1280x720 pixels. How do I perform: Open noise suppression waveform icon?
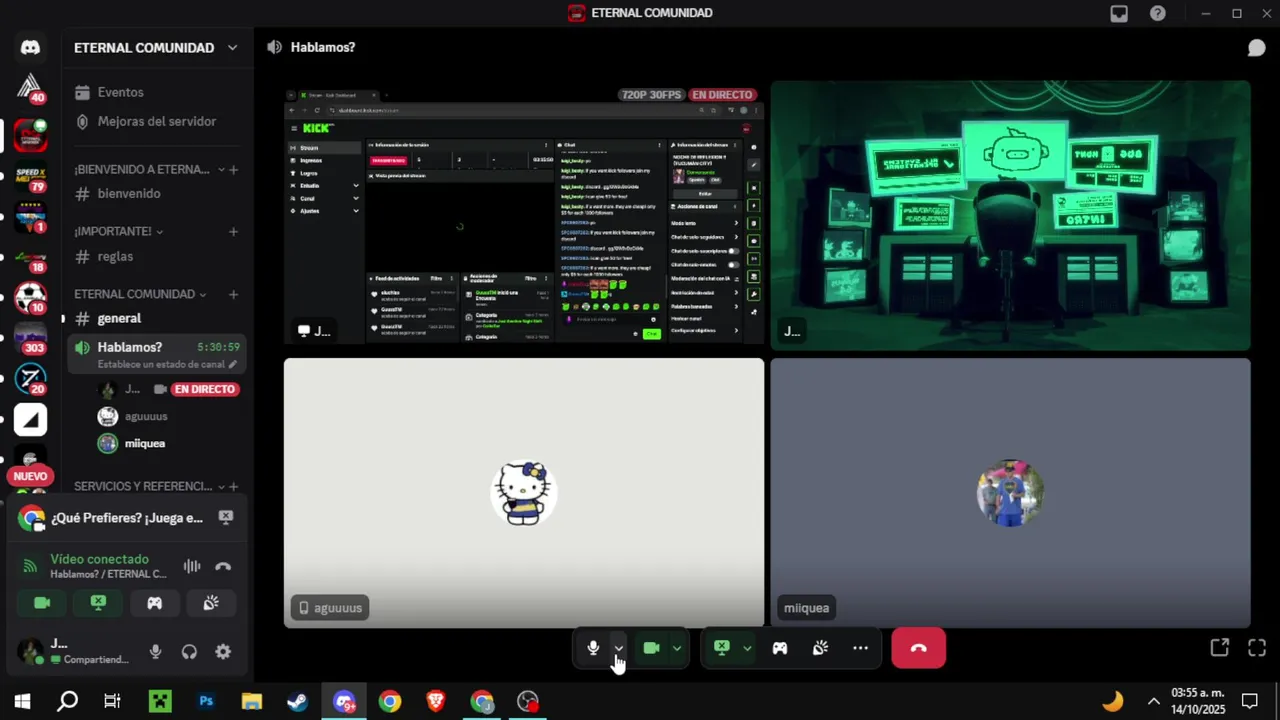[x=192, y=566]
